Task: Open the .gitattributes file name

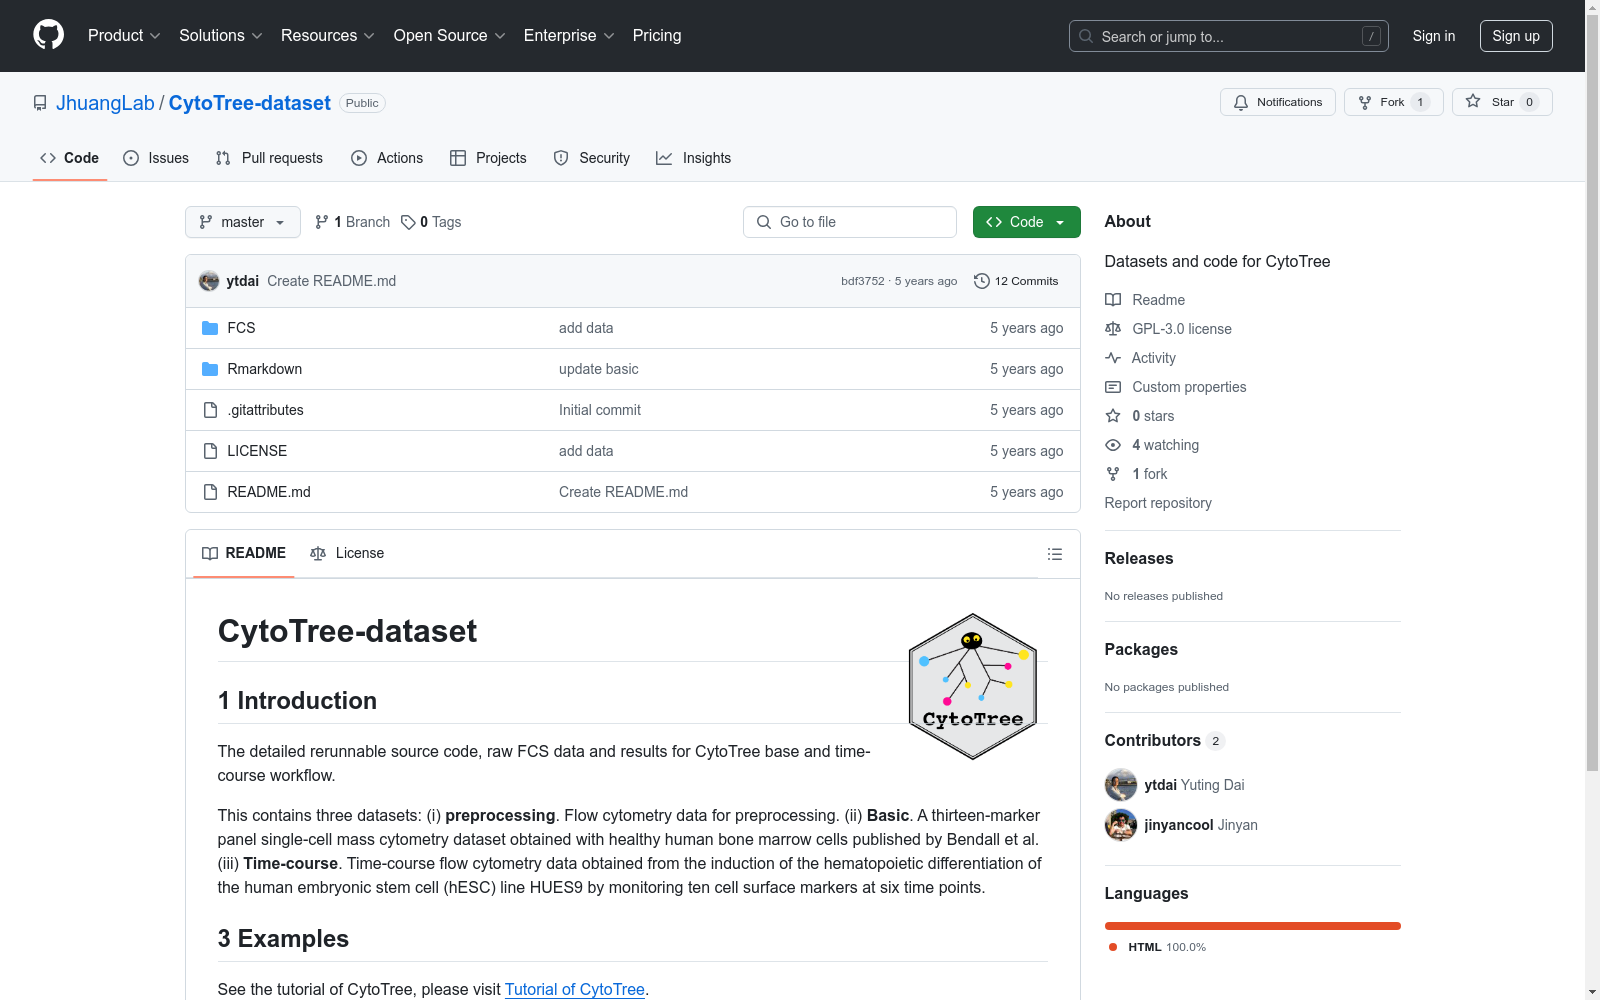Action: coord(265,410)
